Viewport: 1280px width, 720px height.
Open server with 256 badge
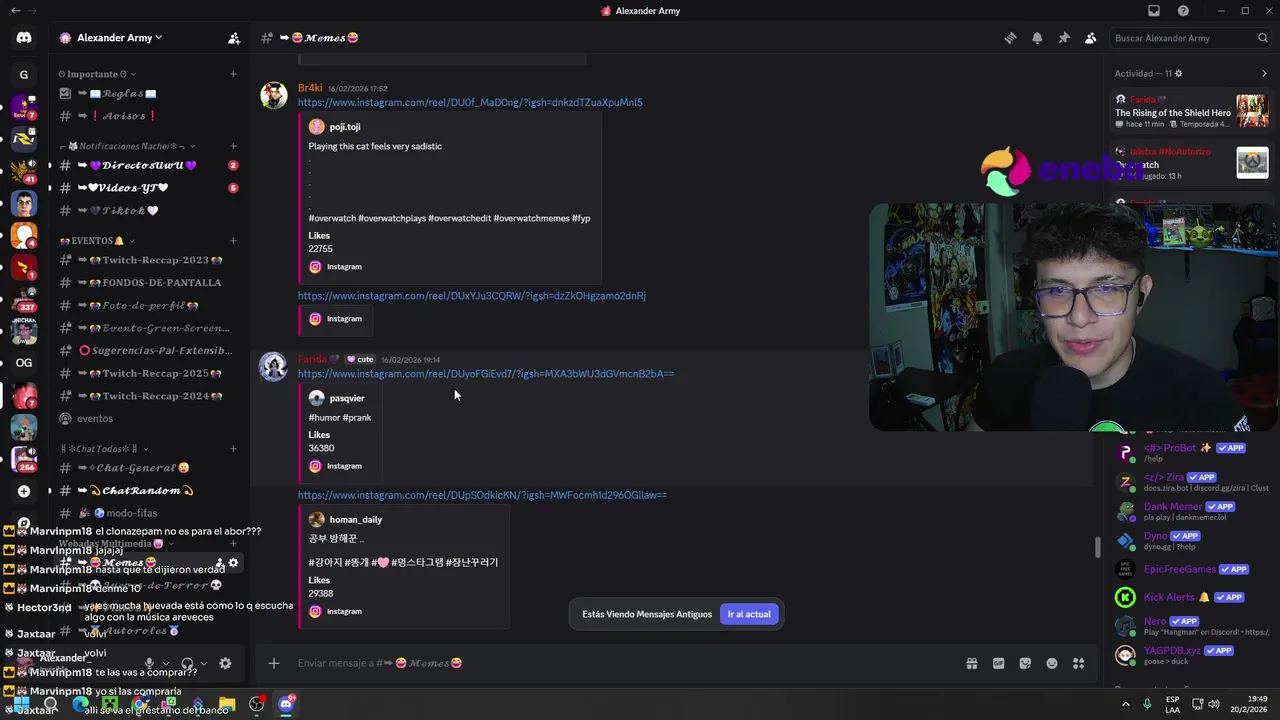point(24,459)
